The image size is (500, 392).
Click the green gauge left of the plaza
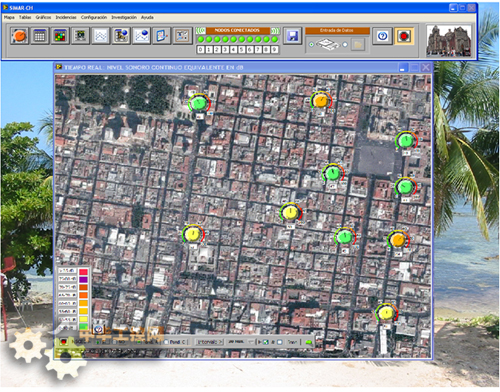[332, 173]
